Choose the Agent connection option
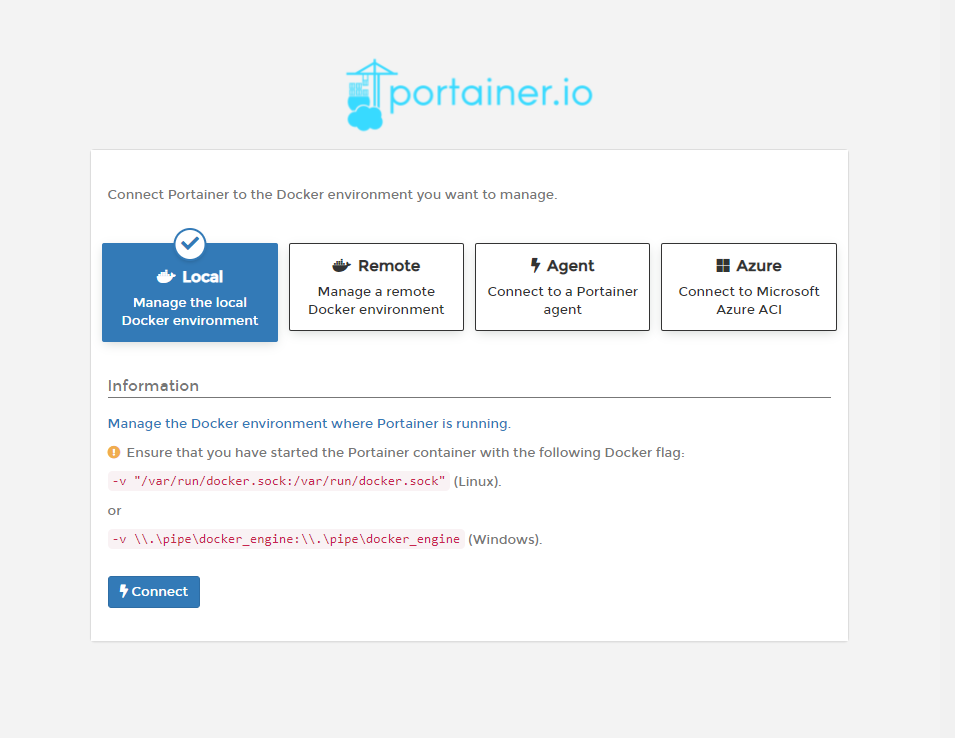 [x=562, y=287]
